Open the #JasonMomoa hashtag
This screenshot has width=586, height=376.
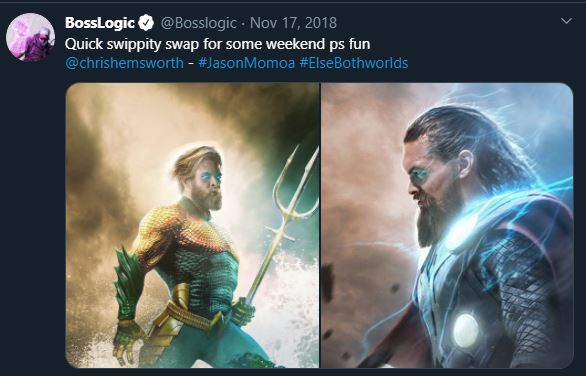tap(247, 63)
